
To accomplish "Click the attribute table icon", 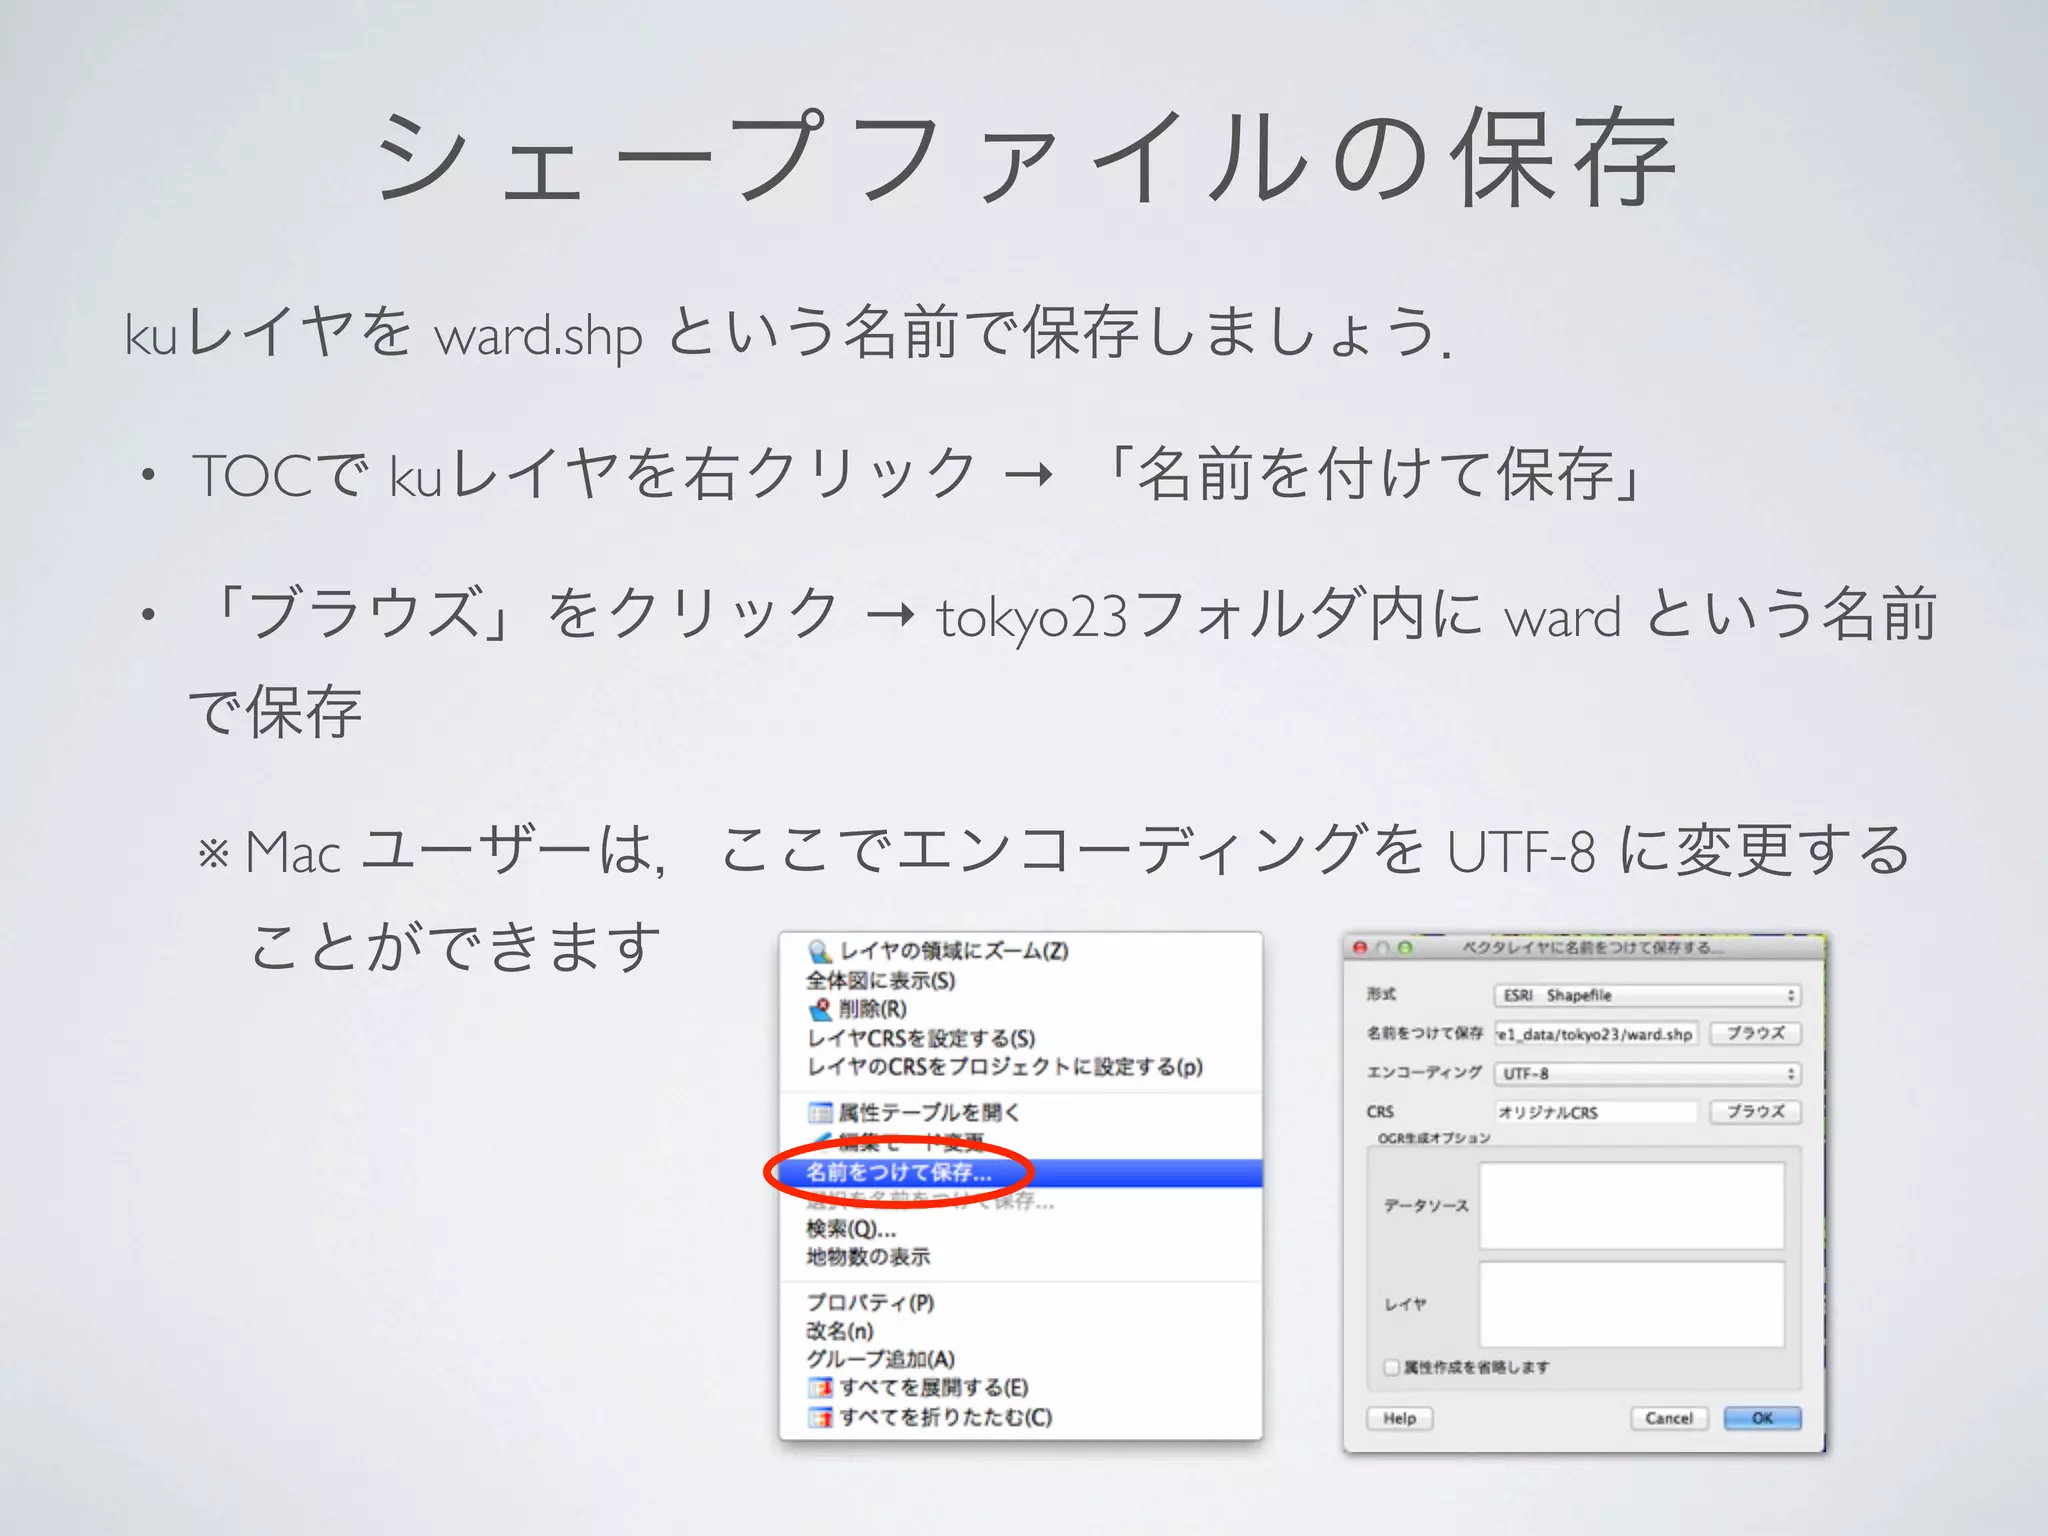I will (820, 1112).
